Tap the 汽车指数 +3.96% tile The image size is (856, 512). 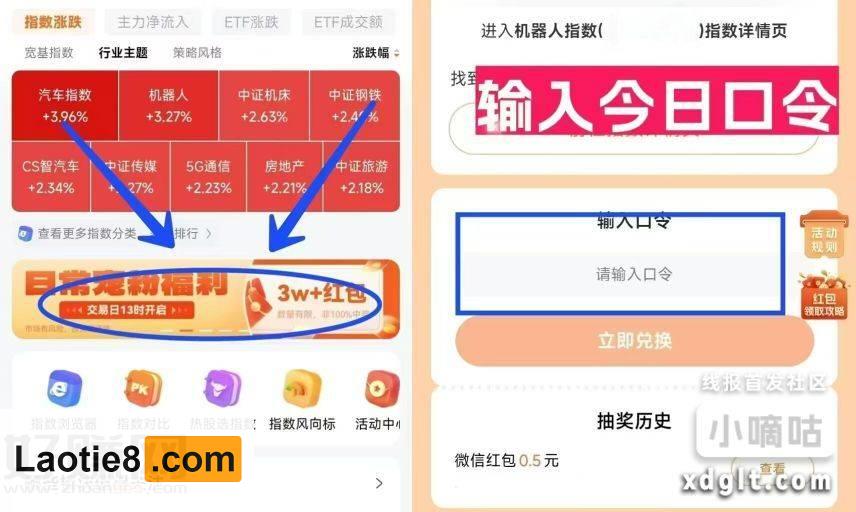pos(65,105)
